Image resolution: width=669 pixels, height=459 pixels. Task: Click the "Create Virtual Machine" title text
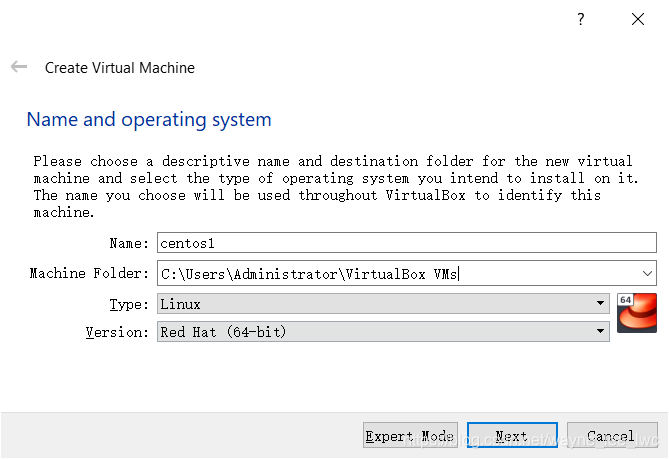tap(120, 67)
